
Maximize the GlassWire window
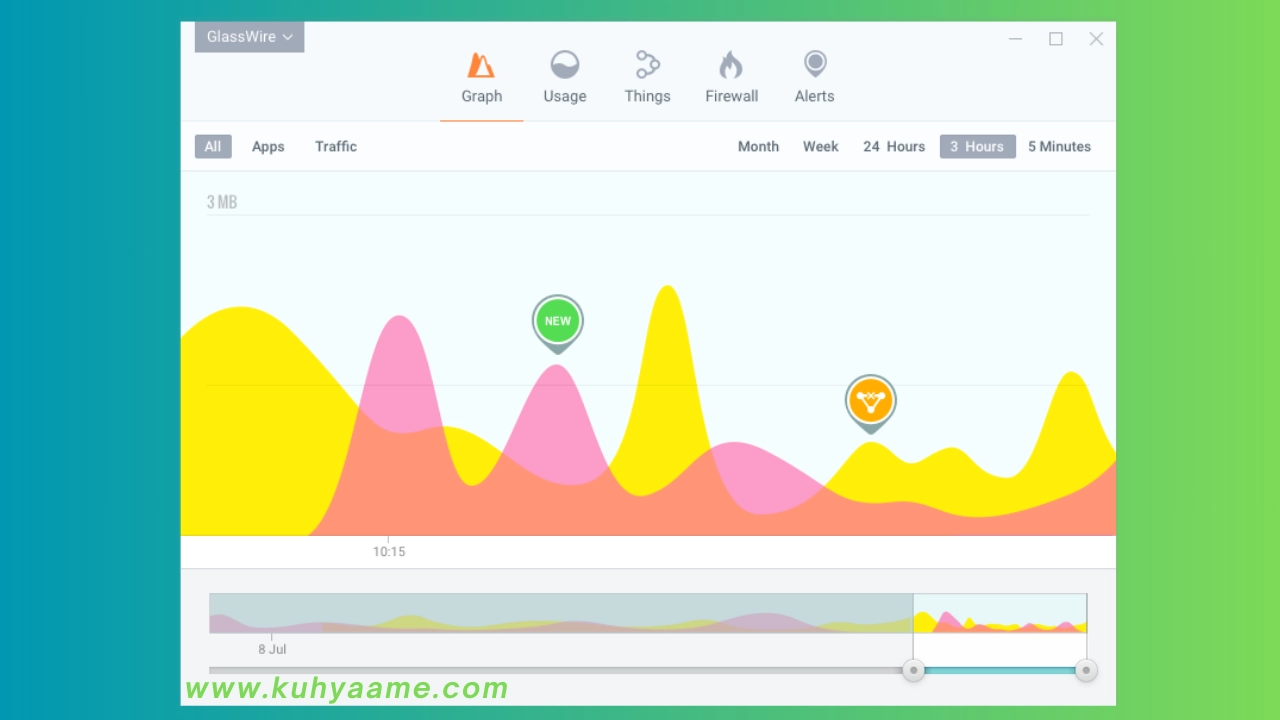pos(1056,39)
